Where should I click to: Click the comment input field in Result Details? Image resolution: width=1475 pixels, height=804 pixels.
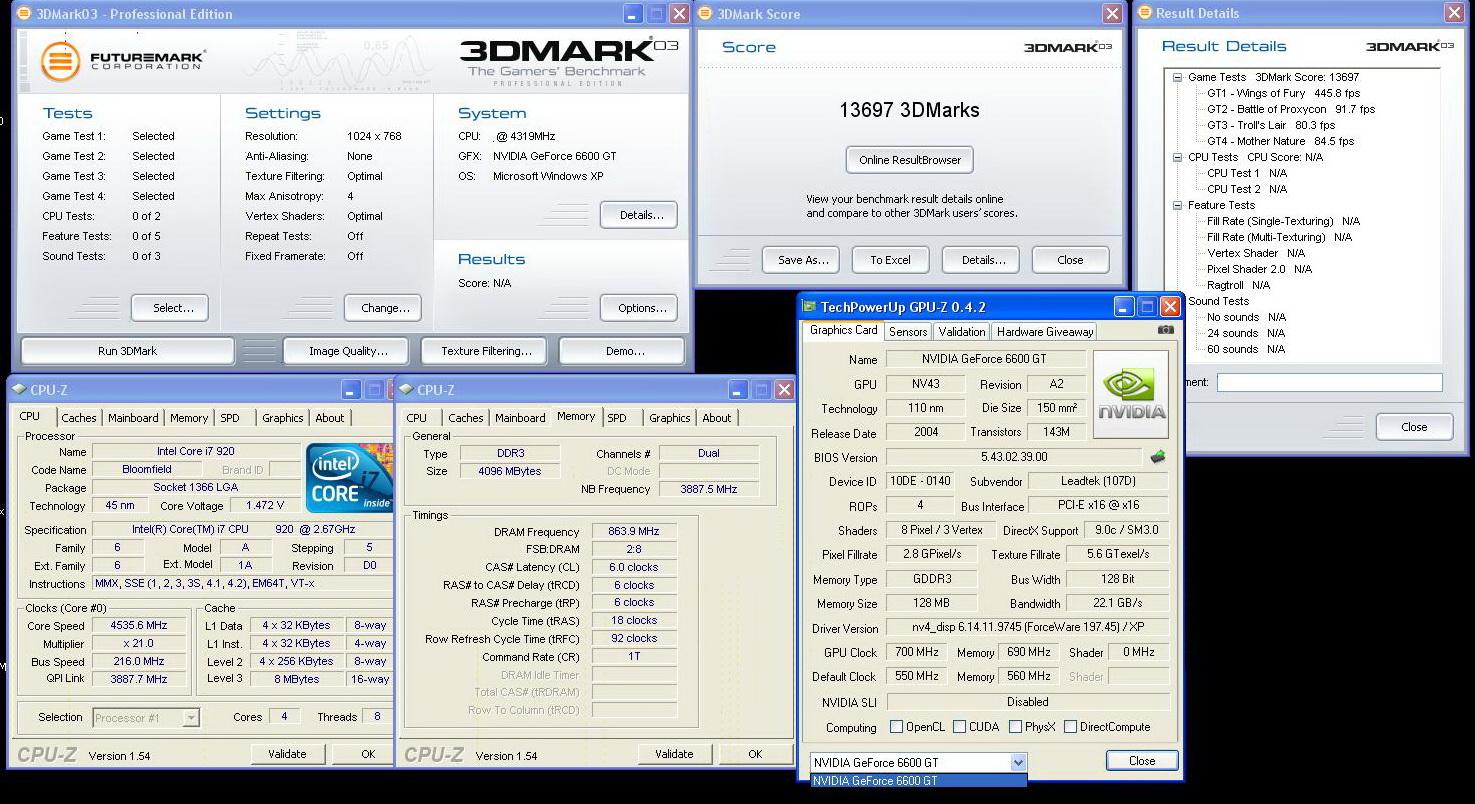tap(1329, 382)
